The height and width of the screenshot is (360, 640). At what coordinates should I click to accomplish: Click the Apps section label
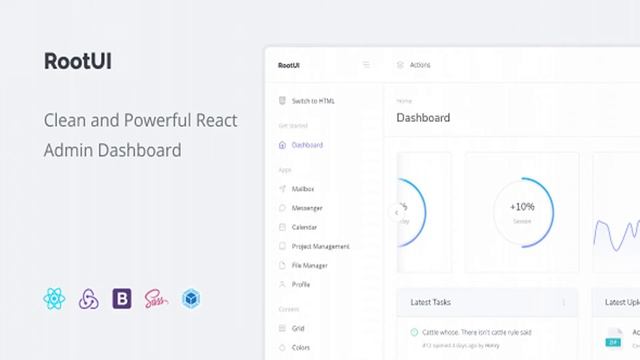[x=285, y=170]
